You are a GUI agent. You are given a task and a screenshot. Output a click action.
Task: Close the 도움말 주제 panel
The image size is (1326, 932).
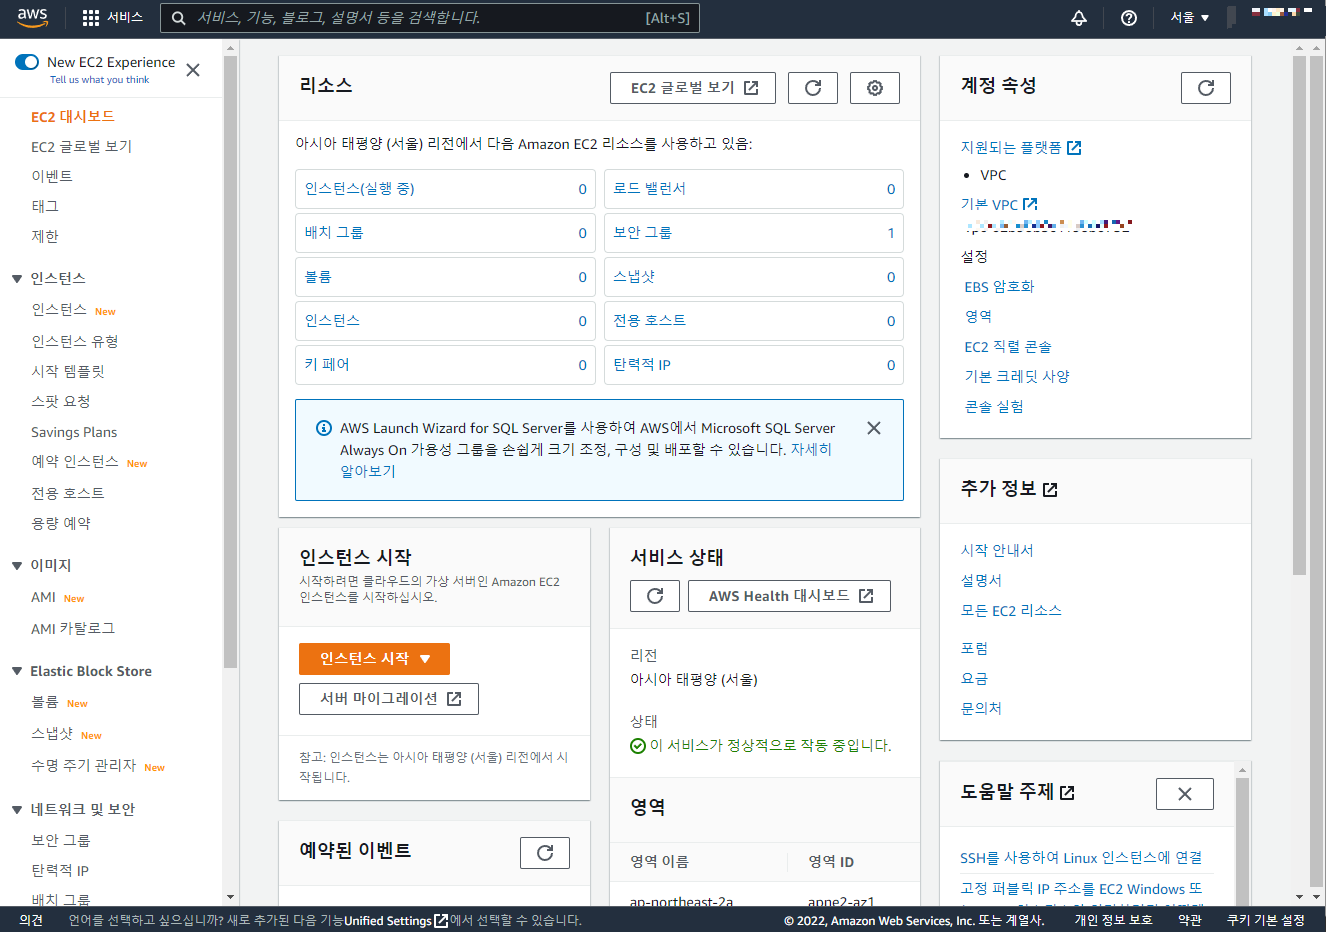click(x=1185, y=794)
